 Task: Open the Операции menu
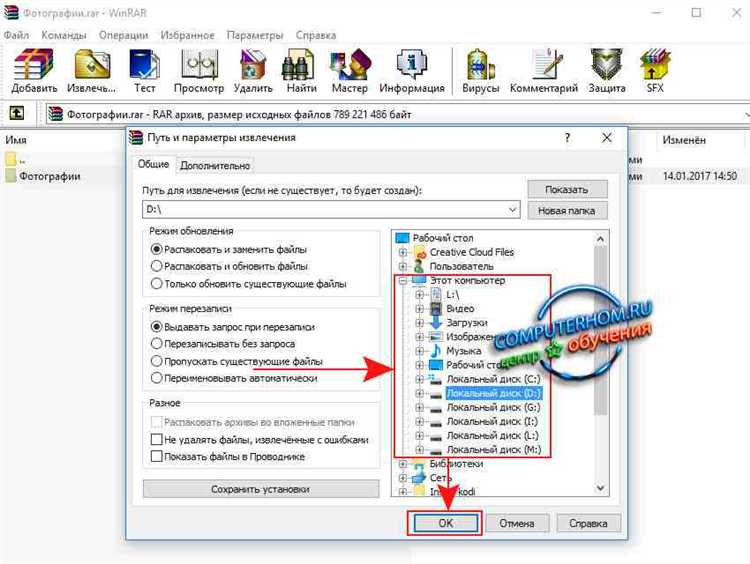pos(123,35)
